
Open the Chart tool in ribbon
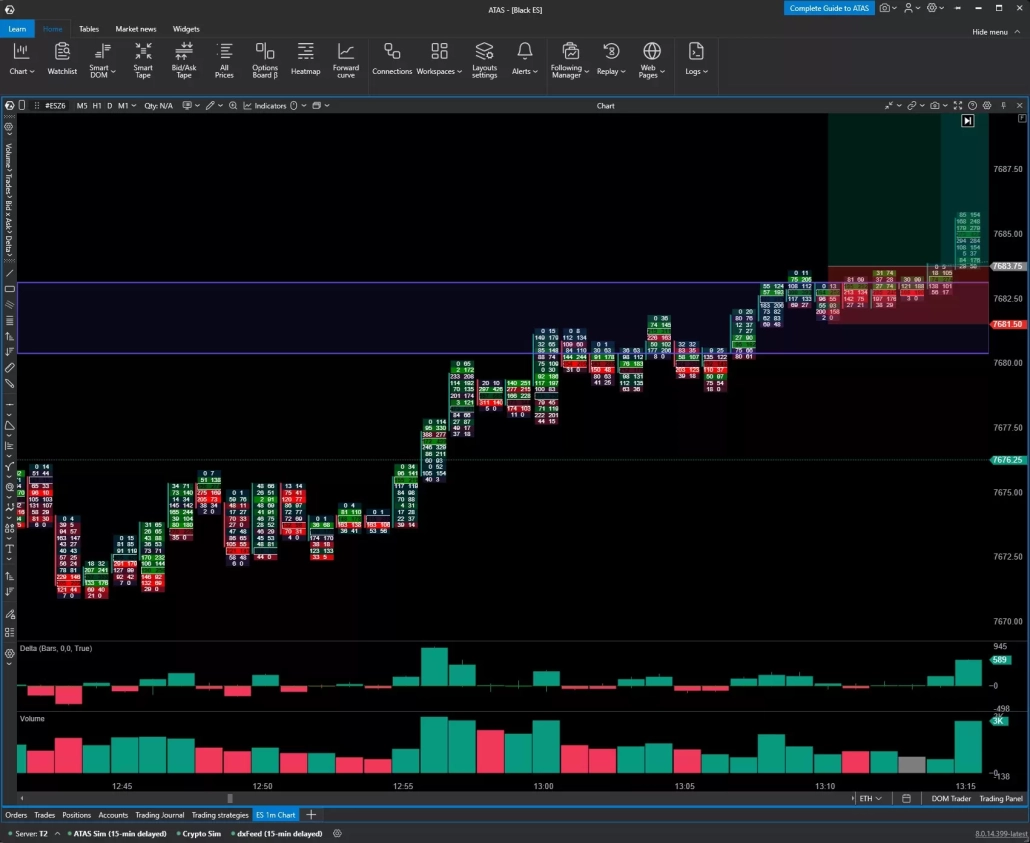[21, 59]
